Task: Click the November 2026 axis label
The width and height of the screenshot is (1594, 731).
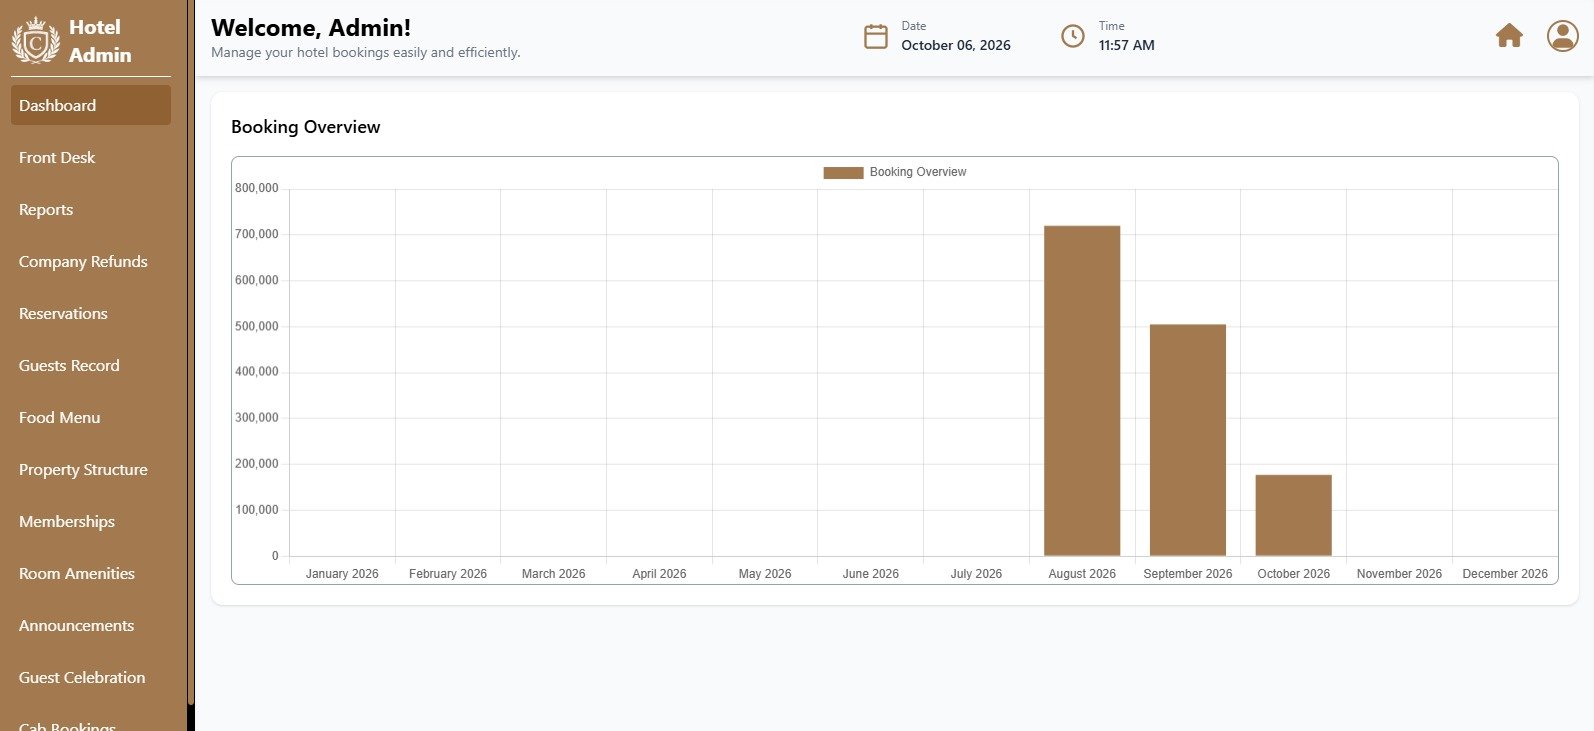Action: tap(1399, 574)
